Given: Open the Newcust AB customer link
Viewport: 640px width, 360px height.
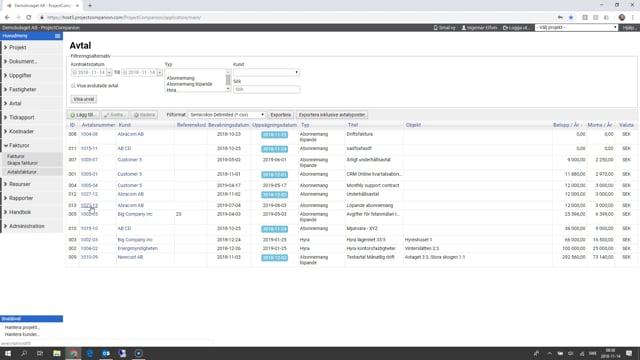Looking at the screenshot, I should [130, 257].
